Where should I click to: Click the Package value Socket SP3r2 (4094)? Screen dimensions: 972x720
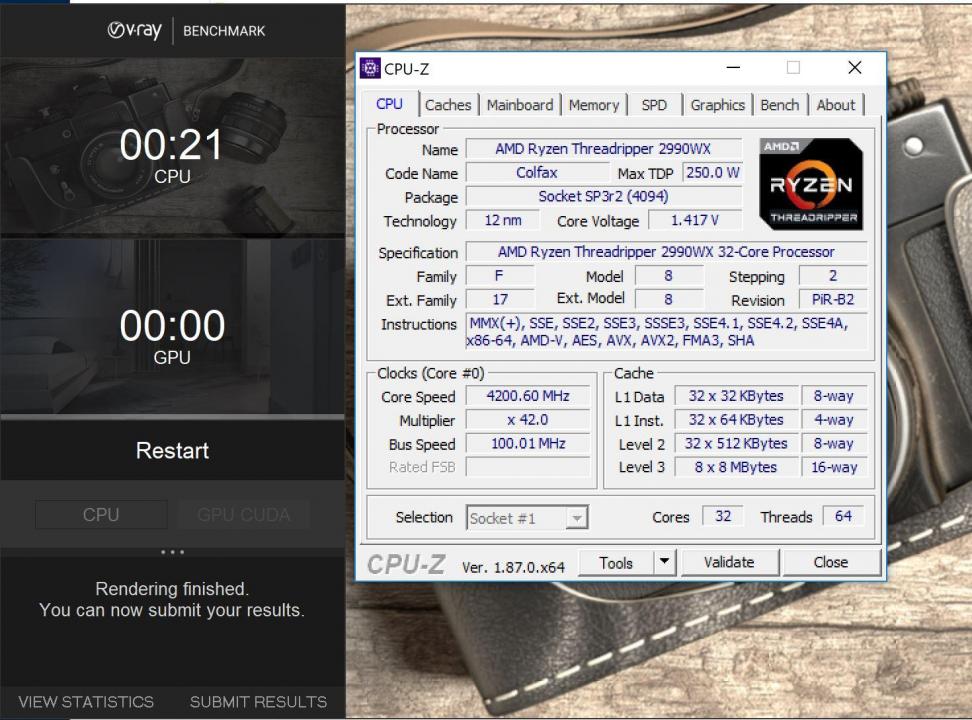[x=603, y=197]
